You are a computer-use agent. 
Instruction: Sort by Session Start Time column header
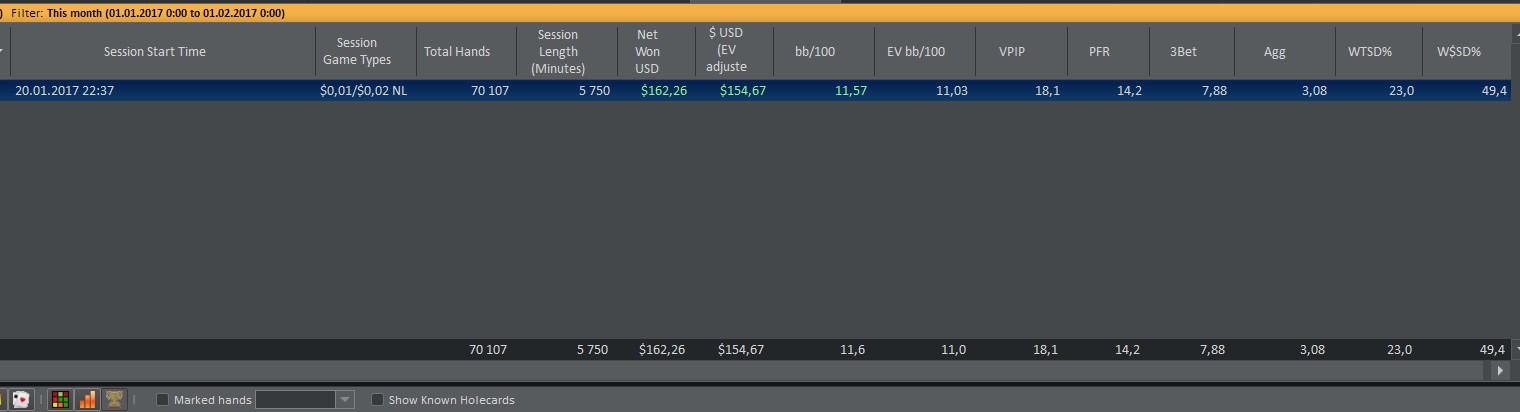click(x=155, y=52)
